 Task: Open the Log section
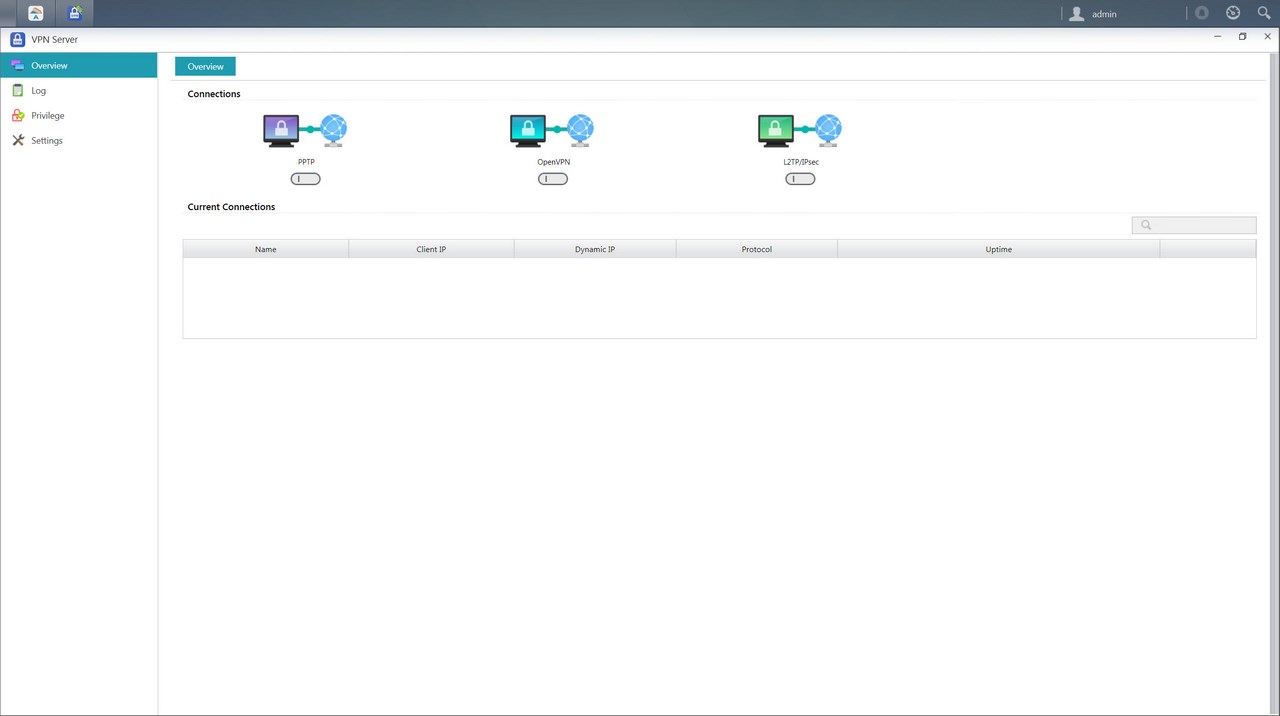tap(79, 90)
